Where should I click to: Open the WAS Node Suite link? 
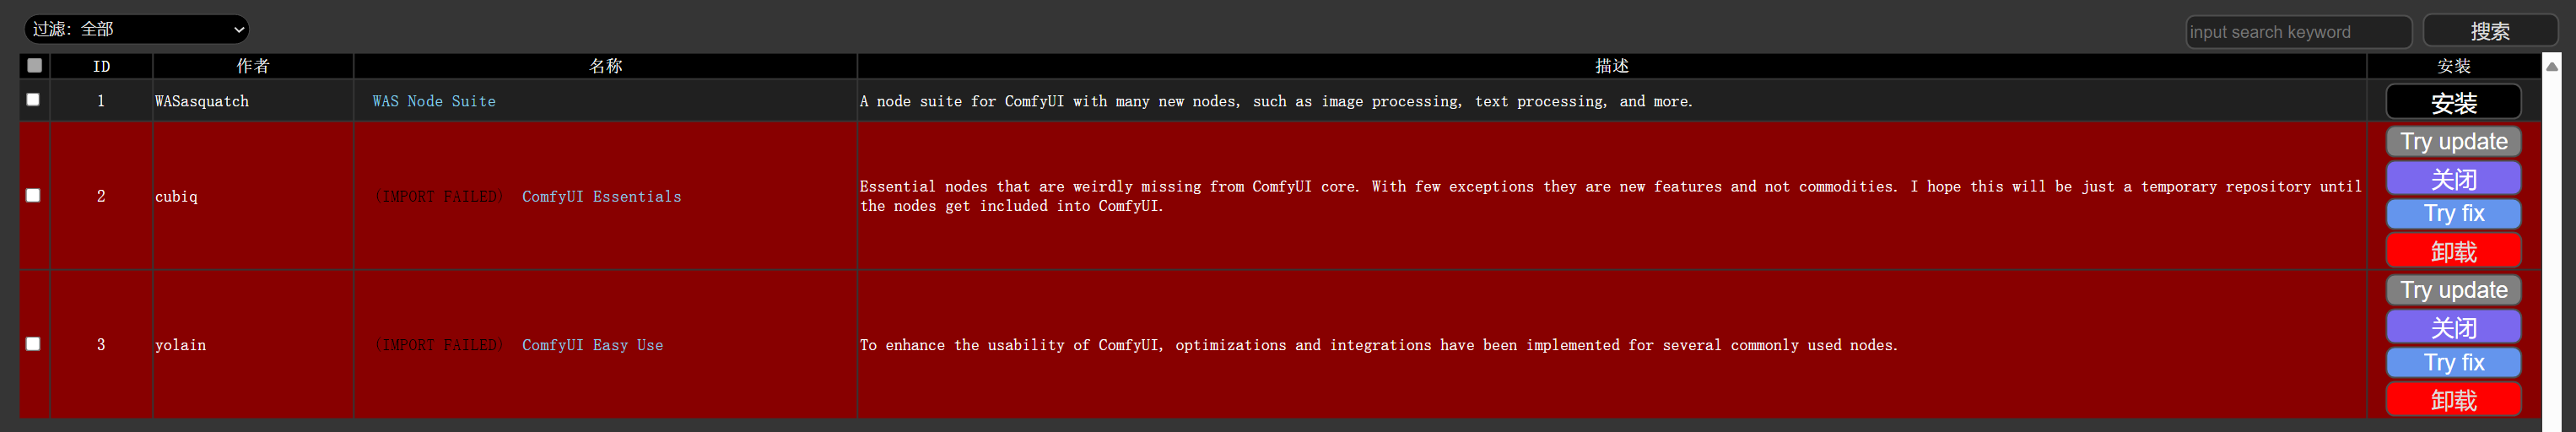[434, 101]
